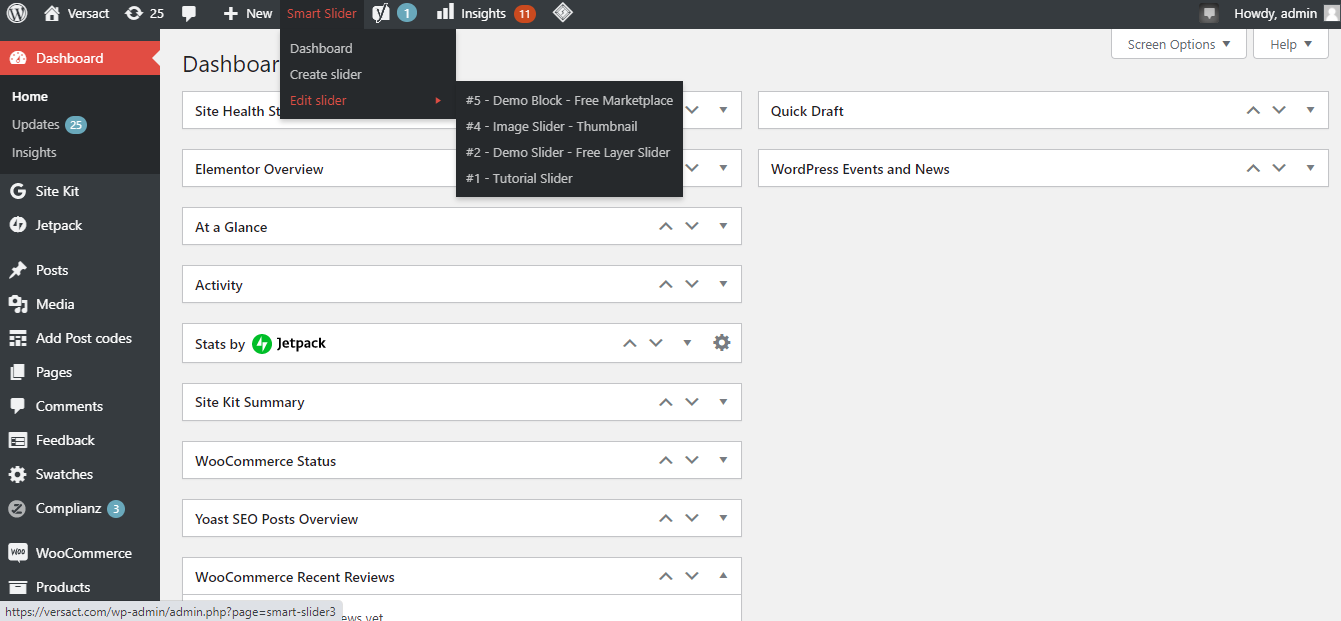Move Yoast SEO Posts Overview panel up

coord(666,518)
